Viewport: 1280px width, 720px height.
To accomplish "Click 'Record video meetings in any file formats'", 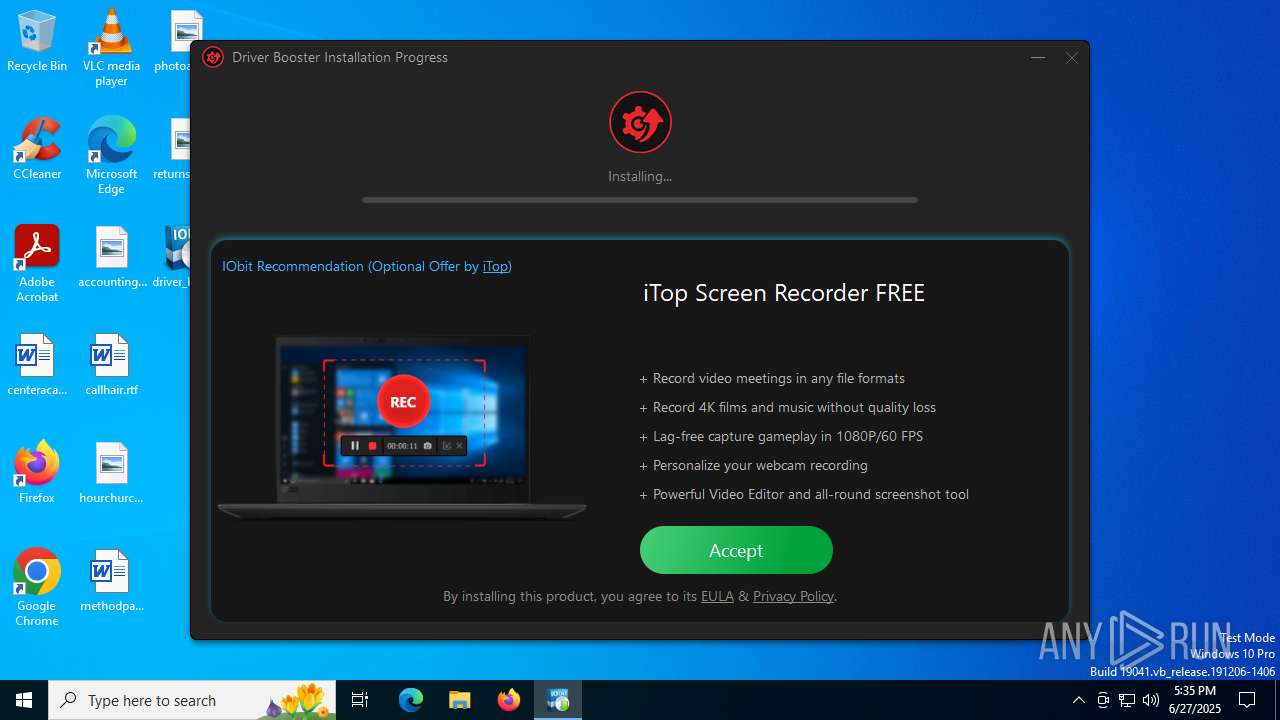I will (x=779, y=378).
